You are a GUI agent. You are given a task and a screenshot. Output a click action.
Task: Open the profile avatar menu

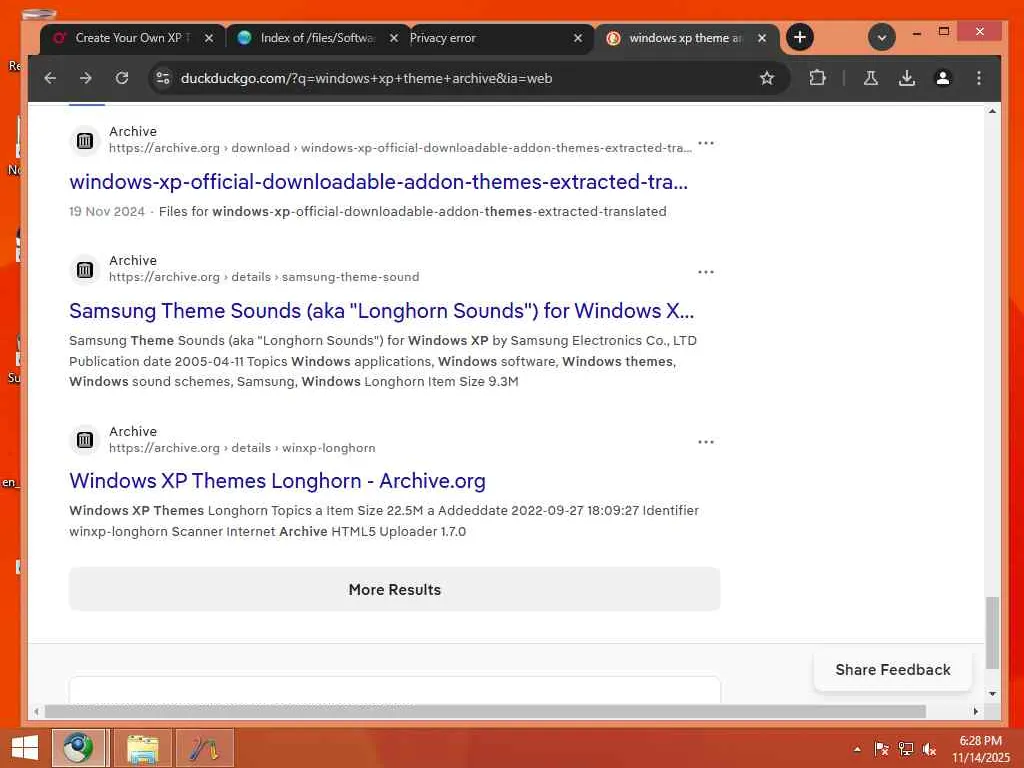coord(942,78)
